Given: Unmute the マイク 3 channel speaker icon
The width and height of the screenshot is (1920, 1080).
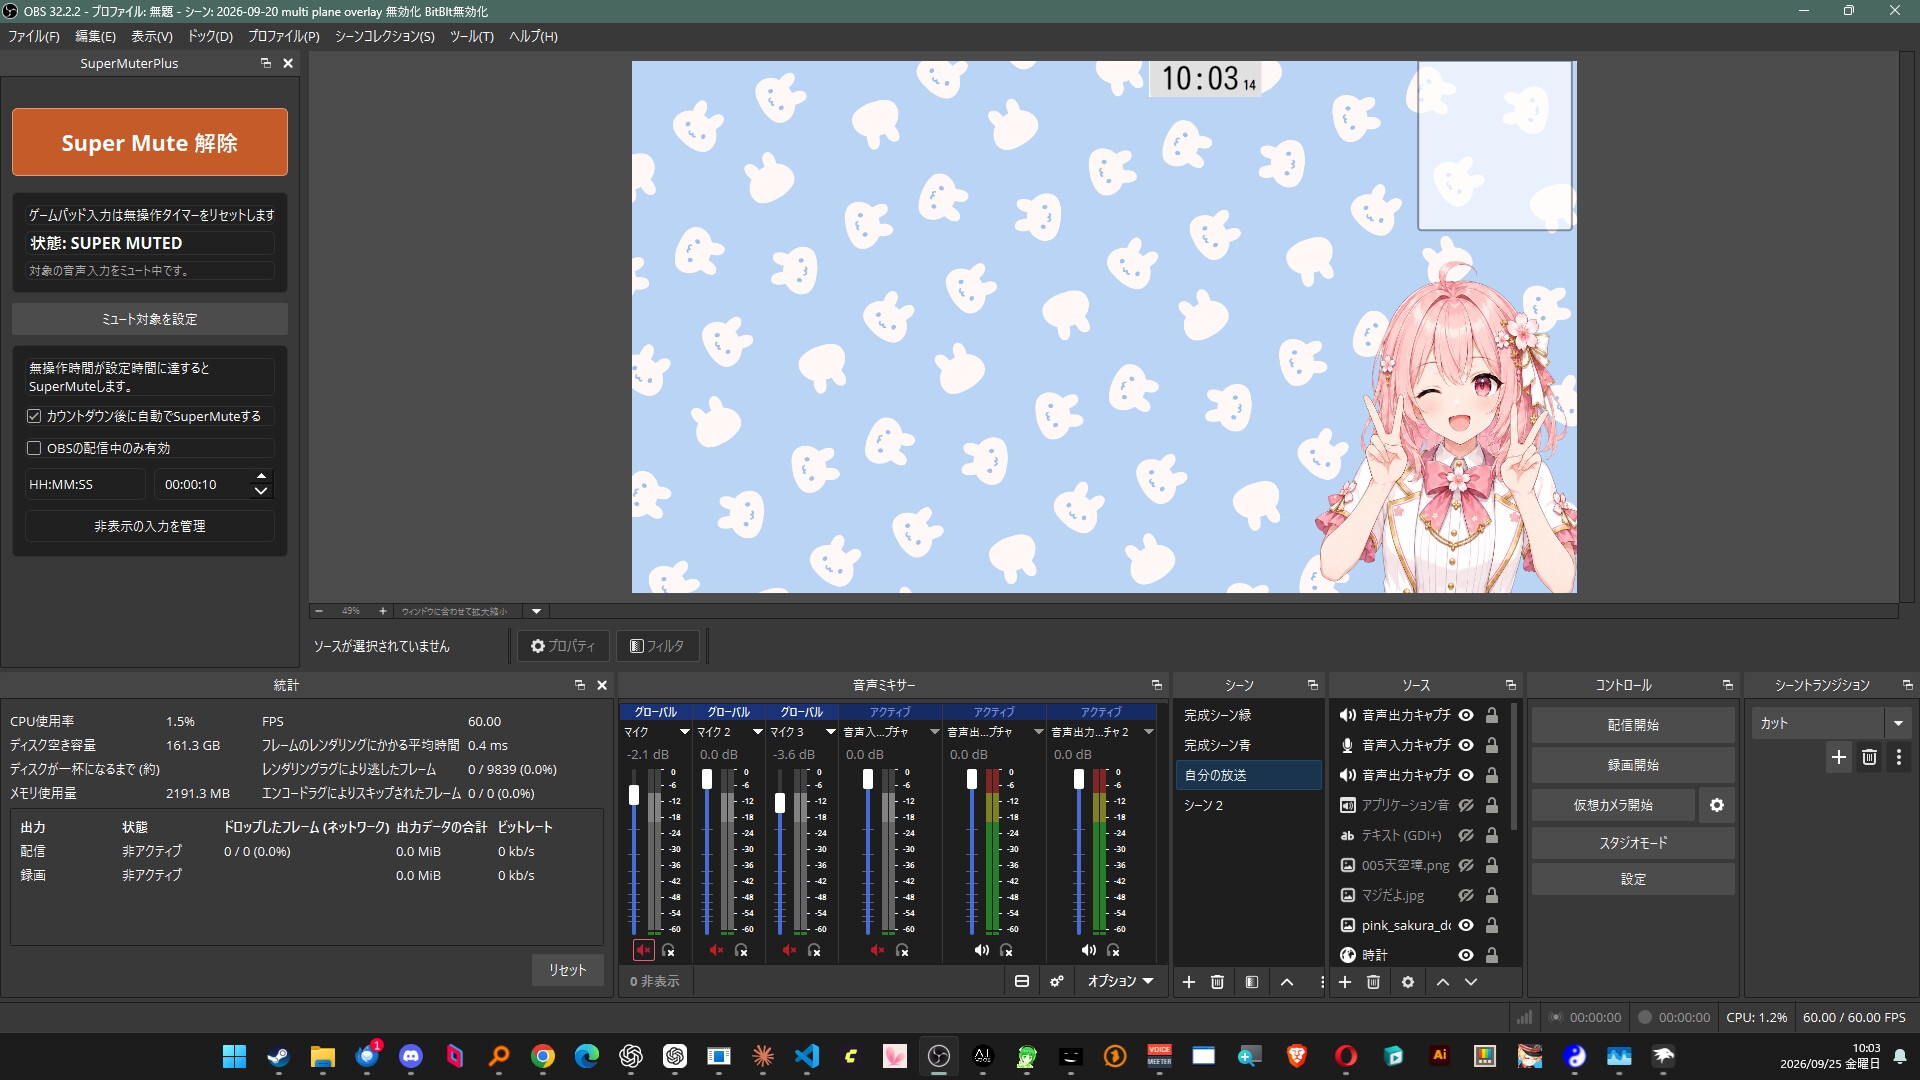Looking at the screenshot, I should [x=789, y=950].
